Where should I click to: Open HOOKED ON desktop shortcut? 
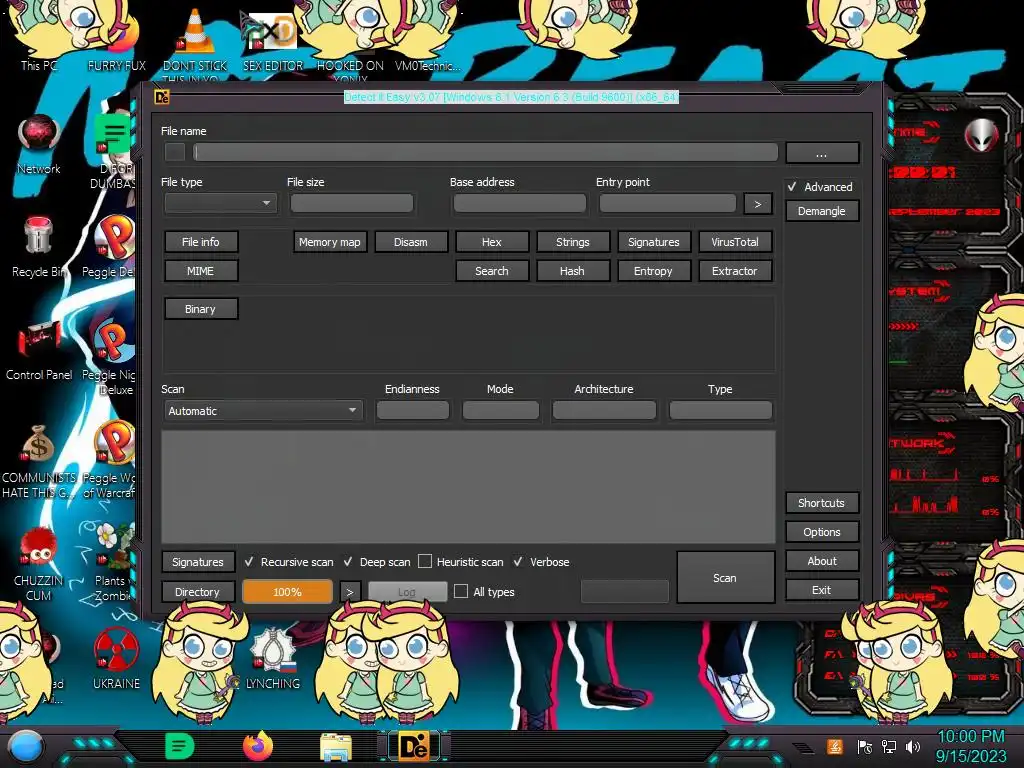tap(351, 40)
